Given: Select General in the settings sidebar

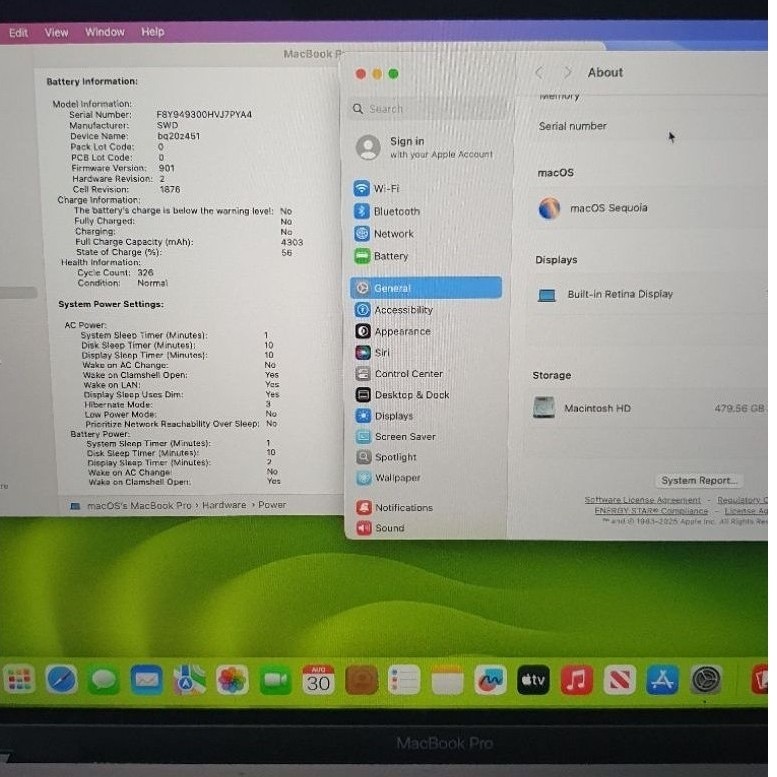Looking at the screenshot, I should click(x=426, y=288).
